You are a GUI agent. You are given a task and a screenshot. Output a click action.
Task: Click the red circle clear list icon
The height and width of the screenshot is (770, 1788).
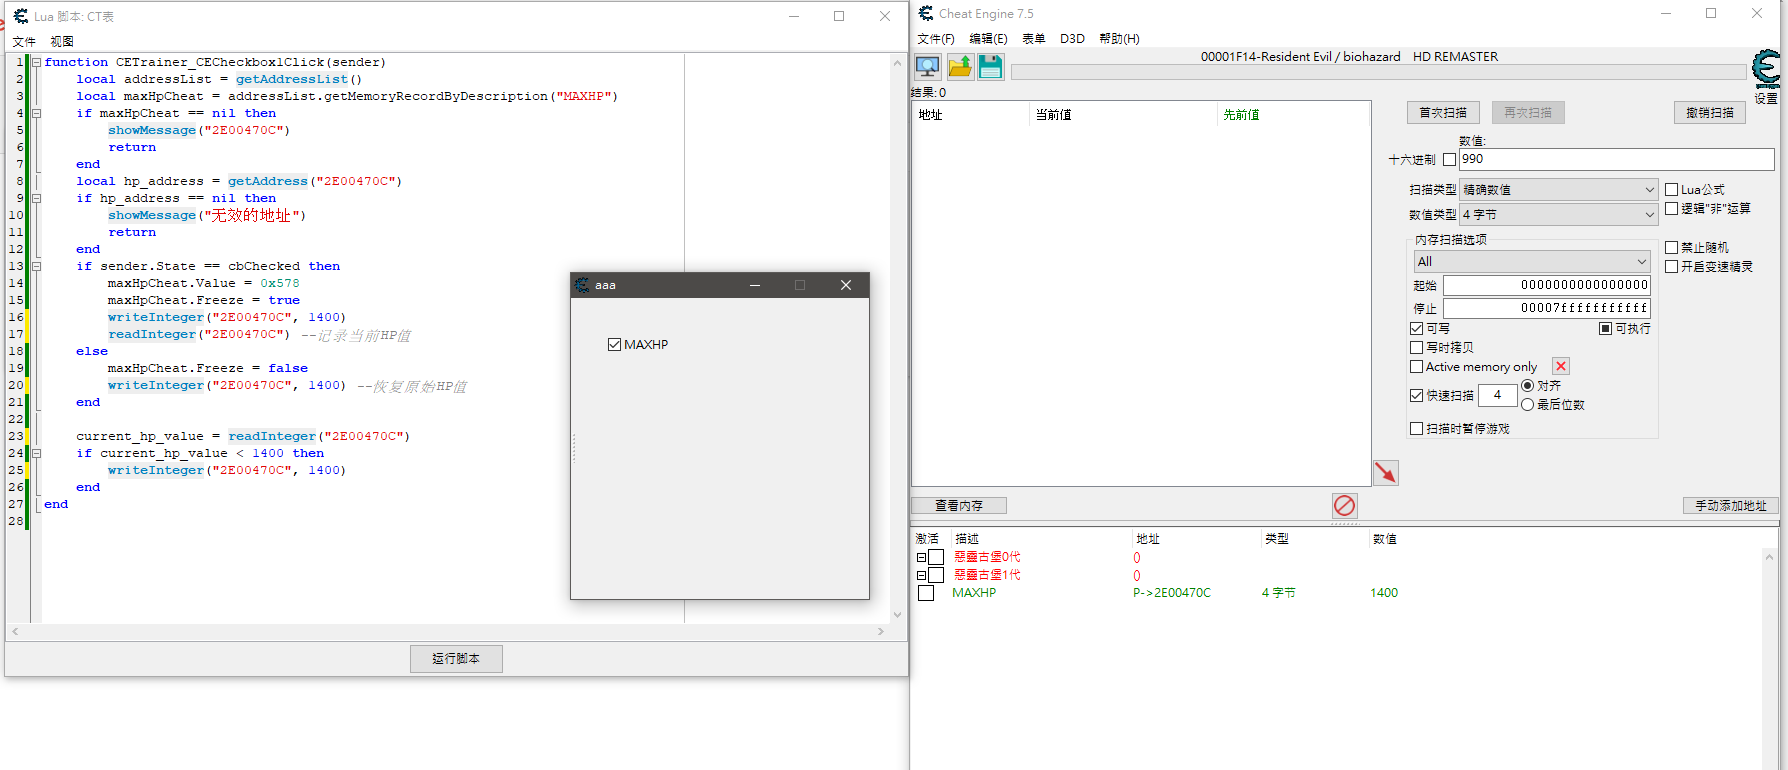click(1344, 506)
